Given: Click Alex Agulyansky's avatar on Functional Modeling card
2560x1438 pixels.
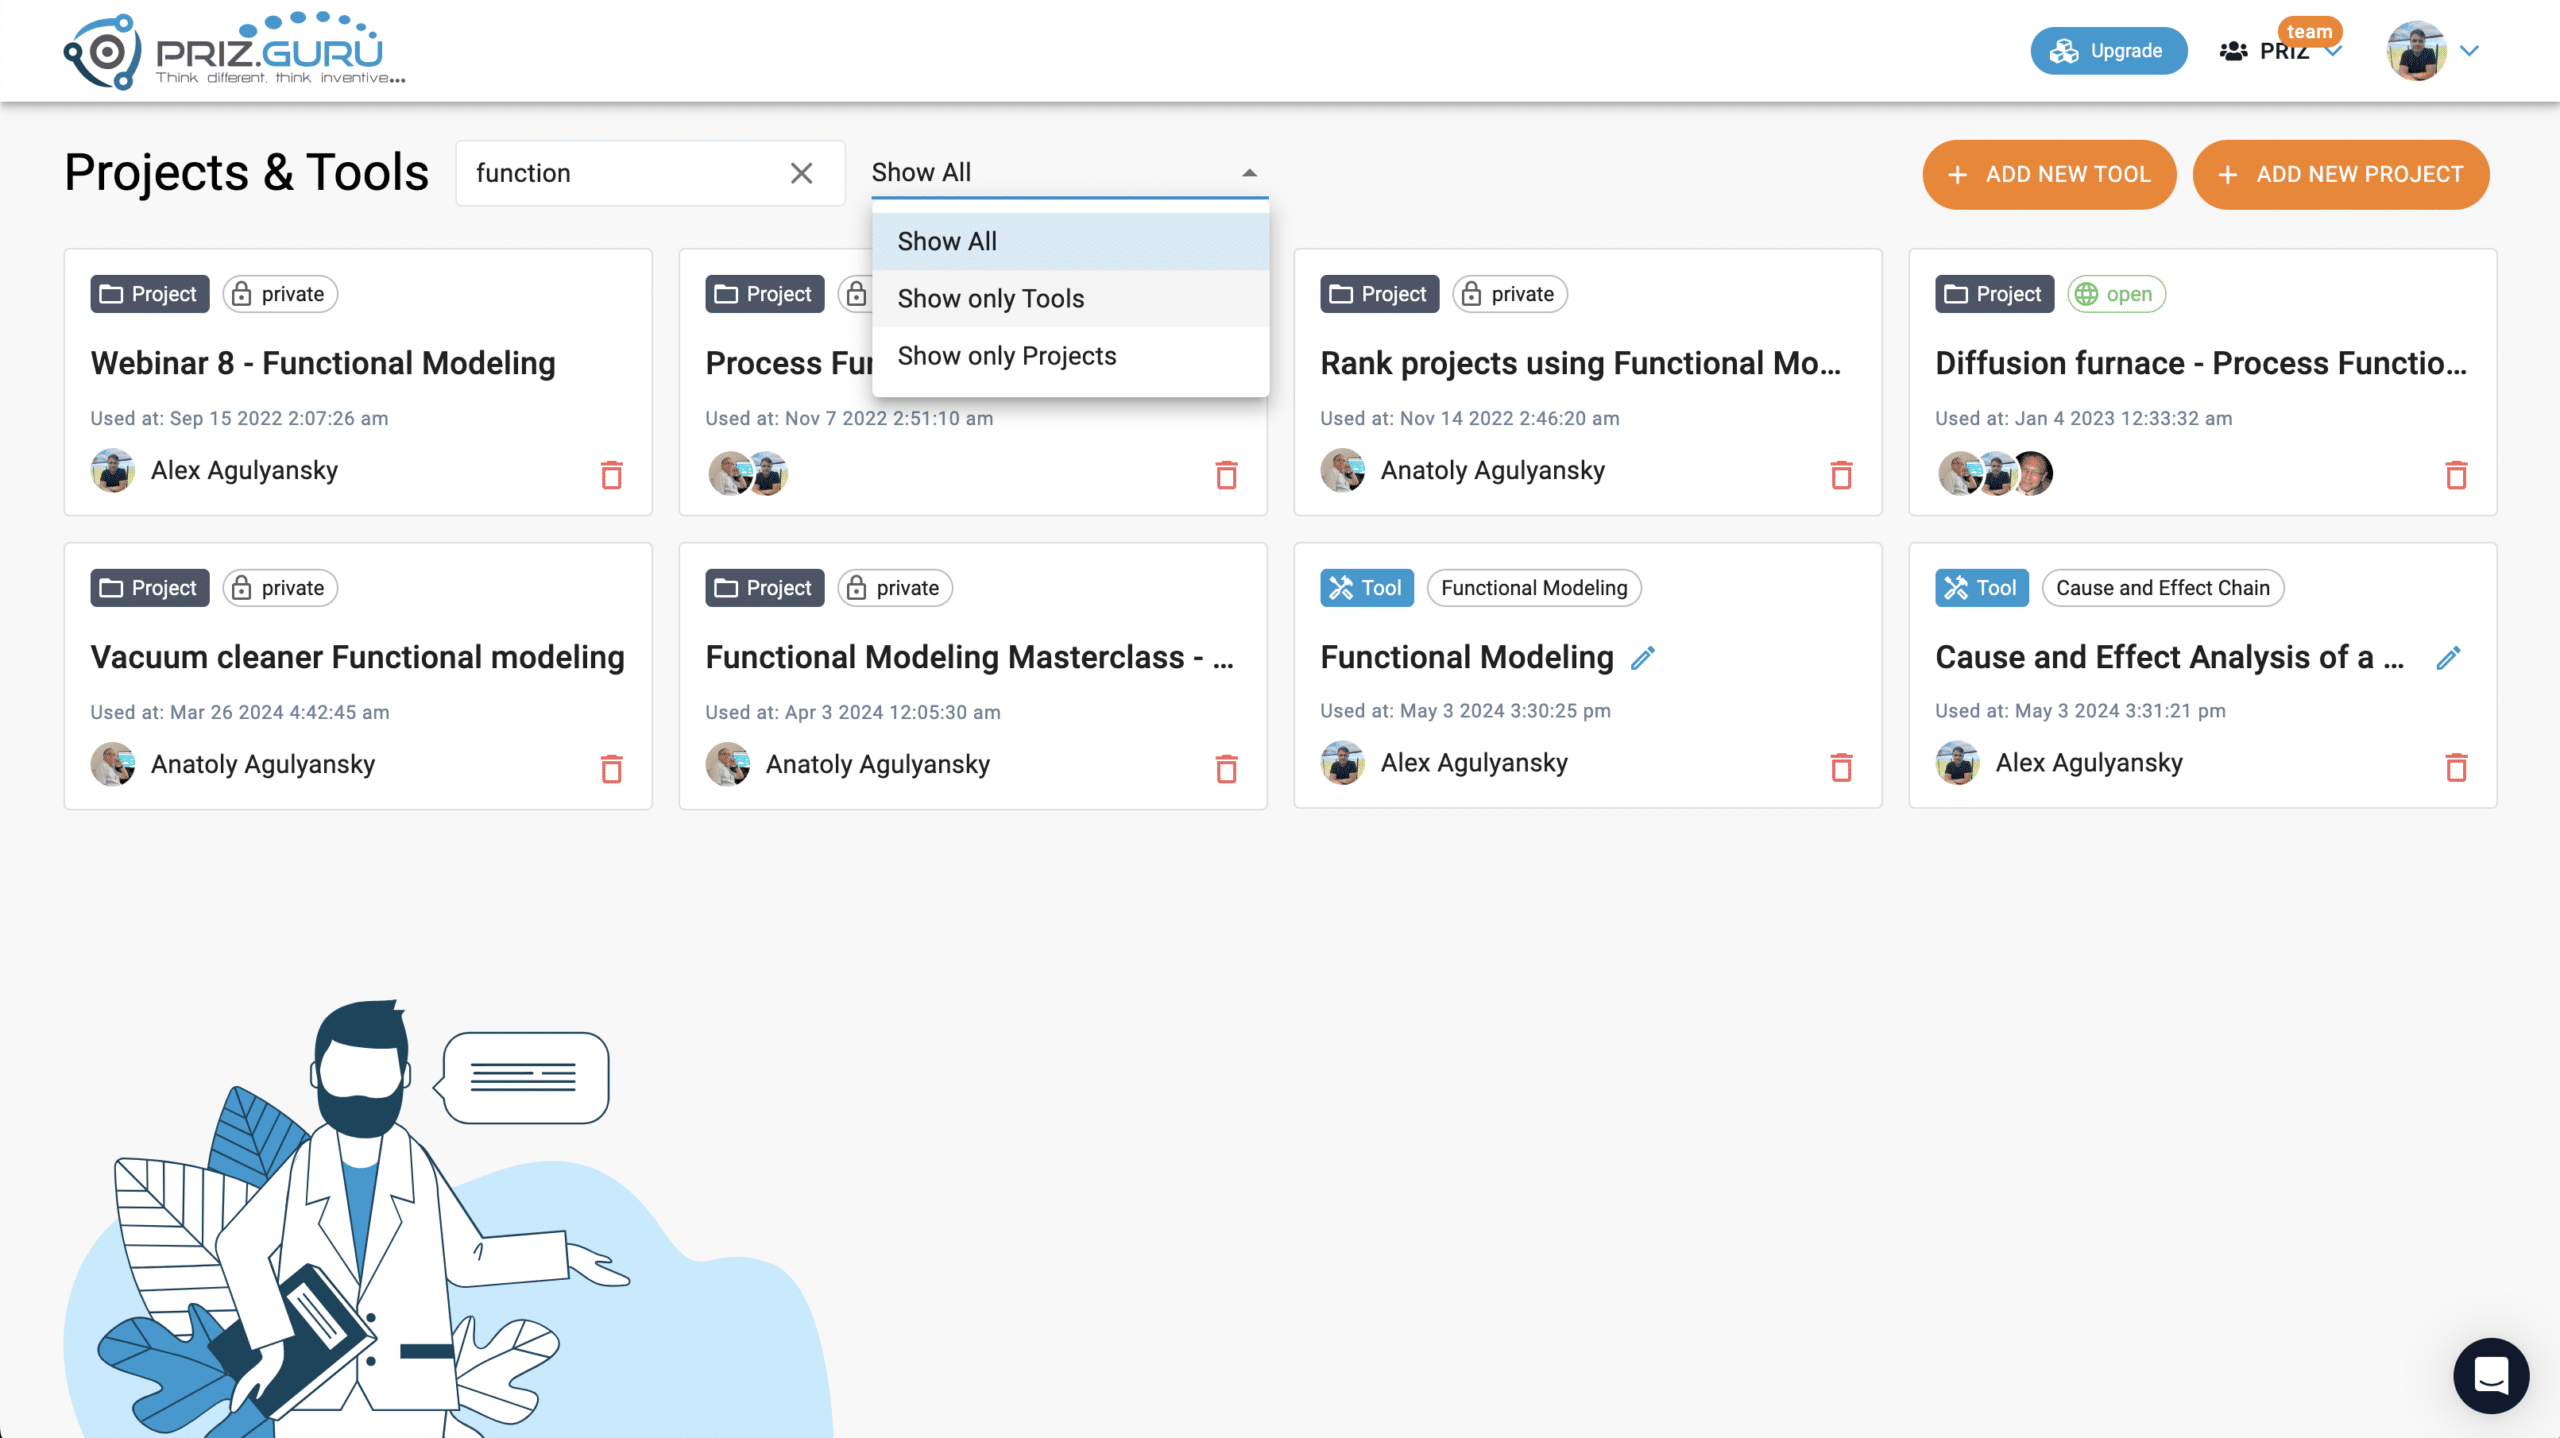Looking at the screenshot, I should coord(1344,763).
